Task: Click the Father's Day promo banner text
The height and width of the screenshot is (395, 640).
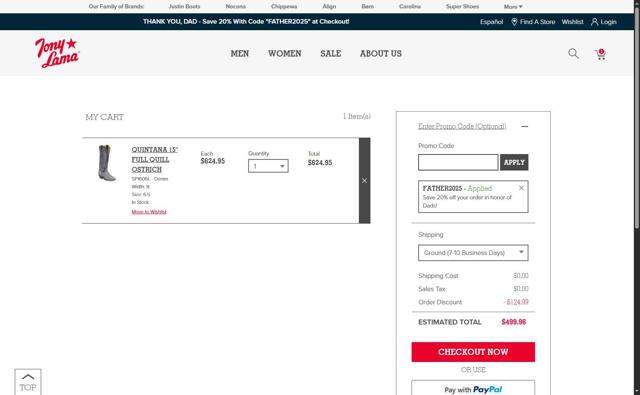Action: [246, 22]
